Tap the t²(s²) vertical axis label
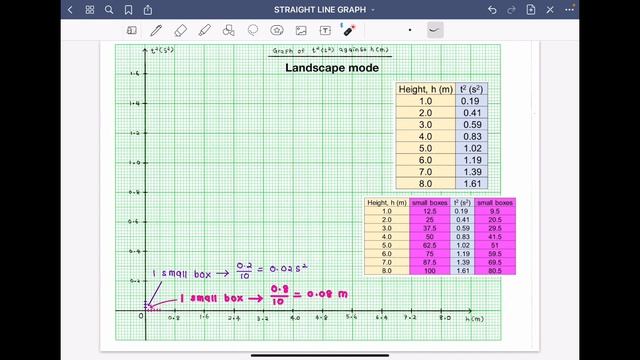This screenshot has height=360, width=640. click(x=162, y=50)
